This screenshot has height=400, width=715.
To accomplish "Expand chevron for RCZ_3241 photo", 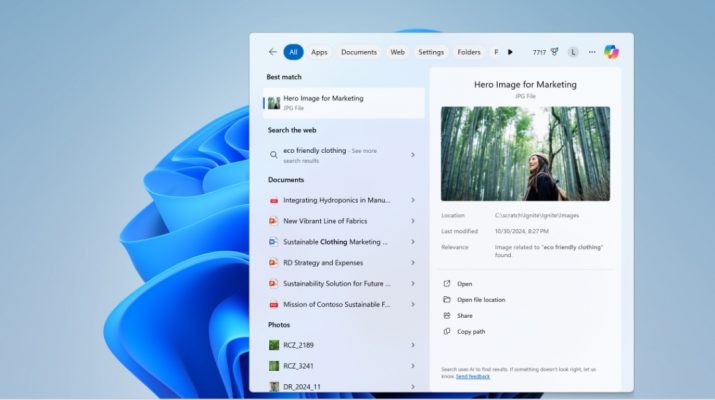I will (x=413, y=366).
